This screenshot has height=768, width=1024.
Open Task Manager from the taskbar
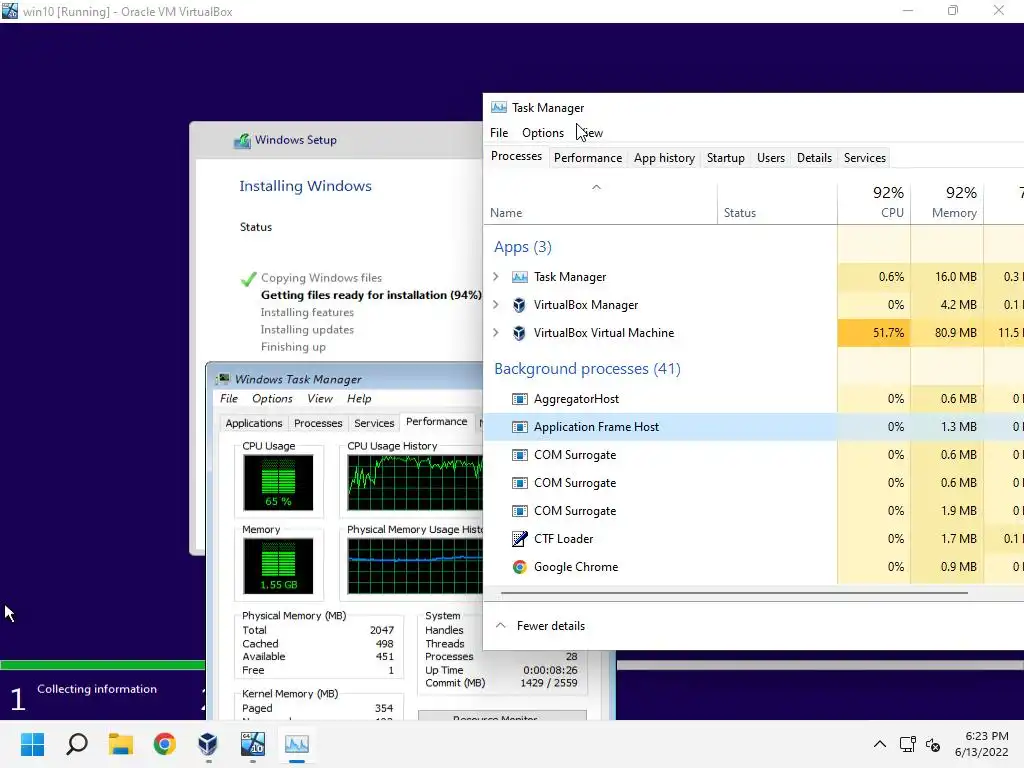coord(296,744)
